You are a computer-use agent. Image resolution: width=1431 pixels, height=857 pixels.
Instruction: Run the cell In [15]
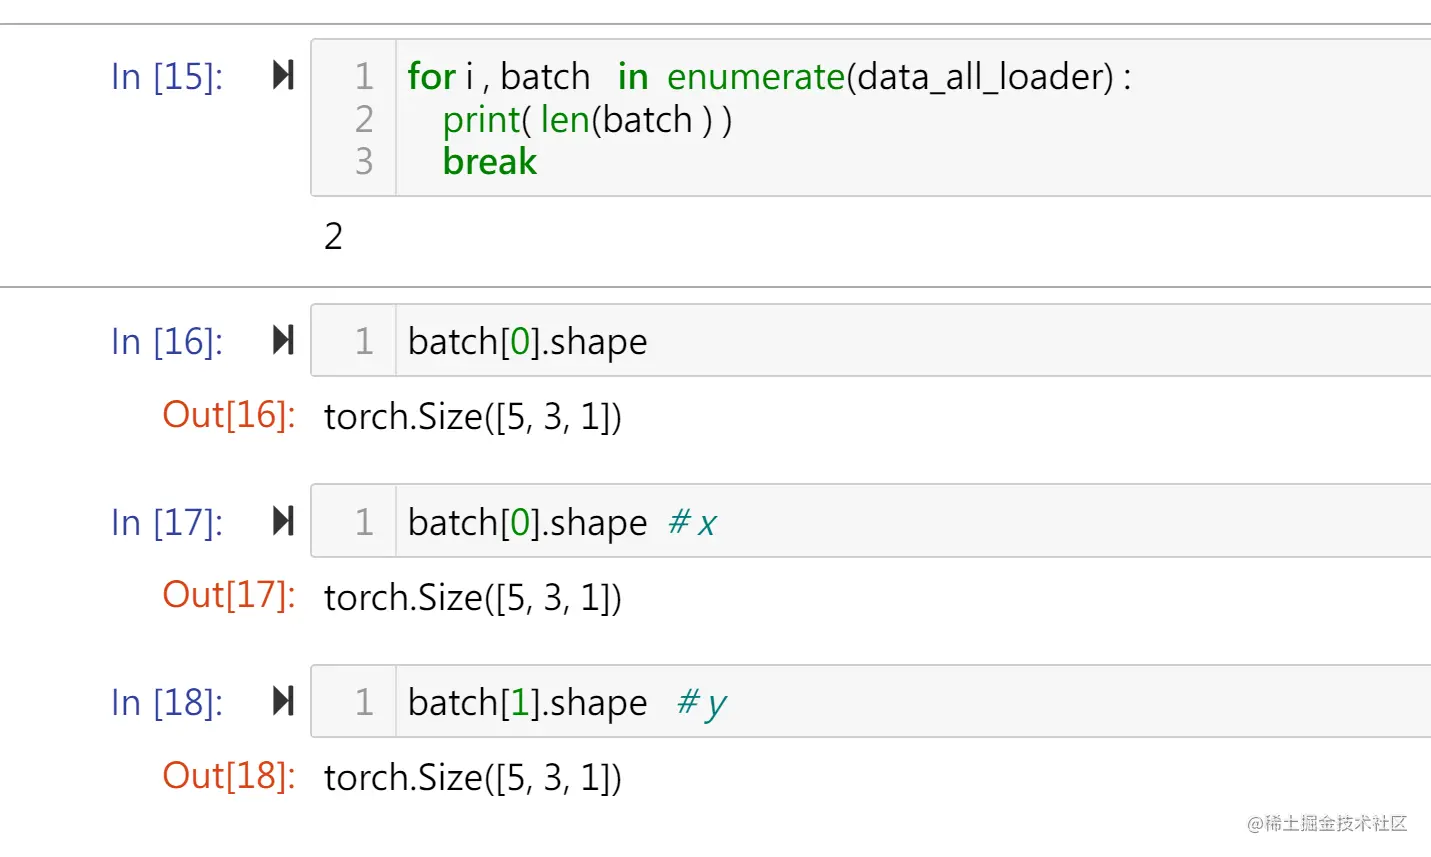point(283,75)
